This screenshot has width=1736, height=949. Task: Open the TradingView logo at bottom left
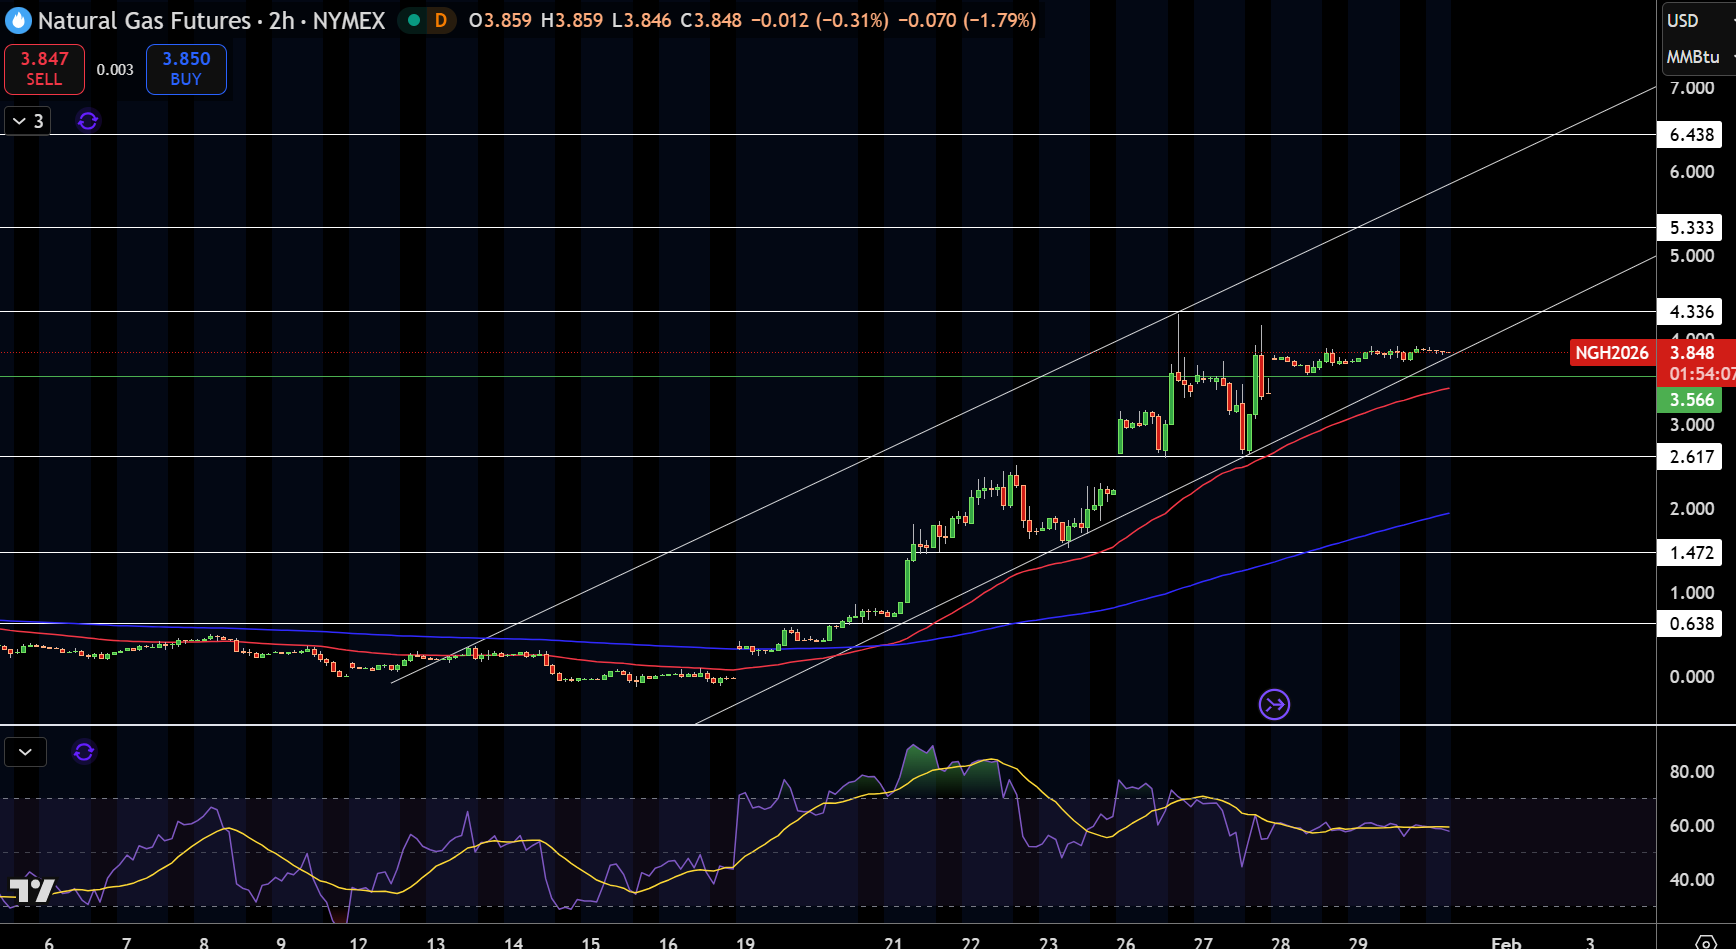(31, 890)
